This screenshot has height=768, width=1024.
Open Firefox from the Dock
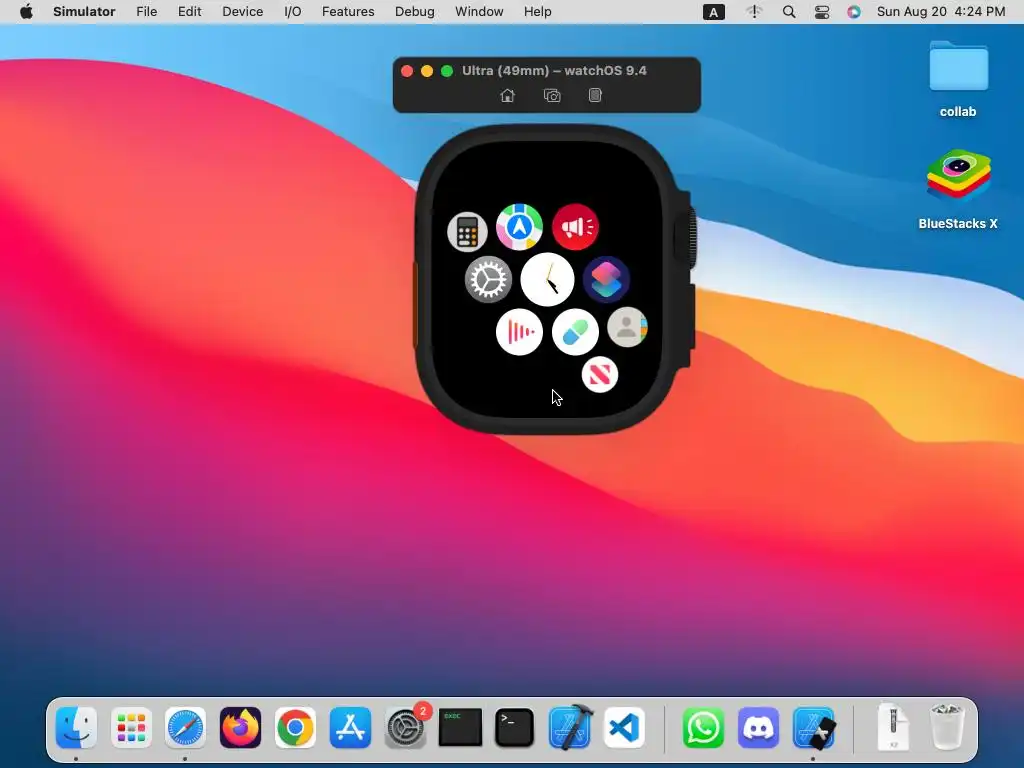point(240,728)
